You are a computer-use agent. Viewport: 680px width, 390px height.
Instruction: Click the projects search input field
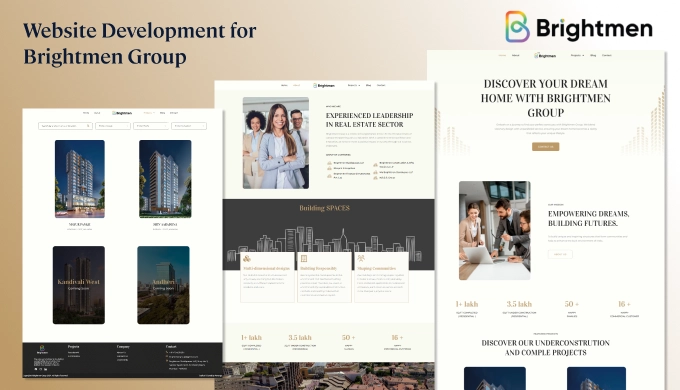click(x=65, y=126)
